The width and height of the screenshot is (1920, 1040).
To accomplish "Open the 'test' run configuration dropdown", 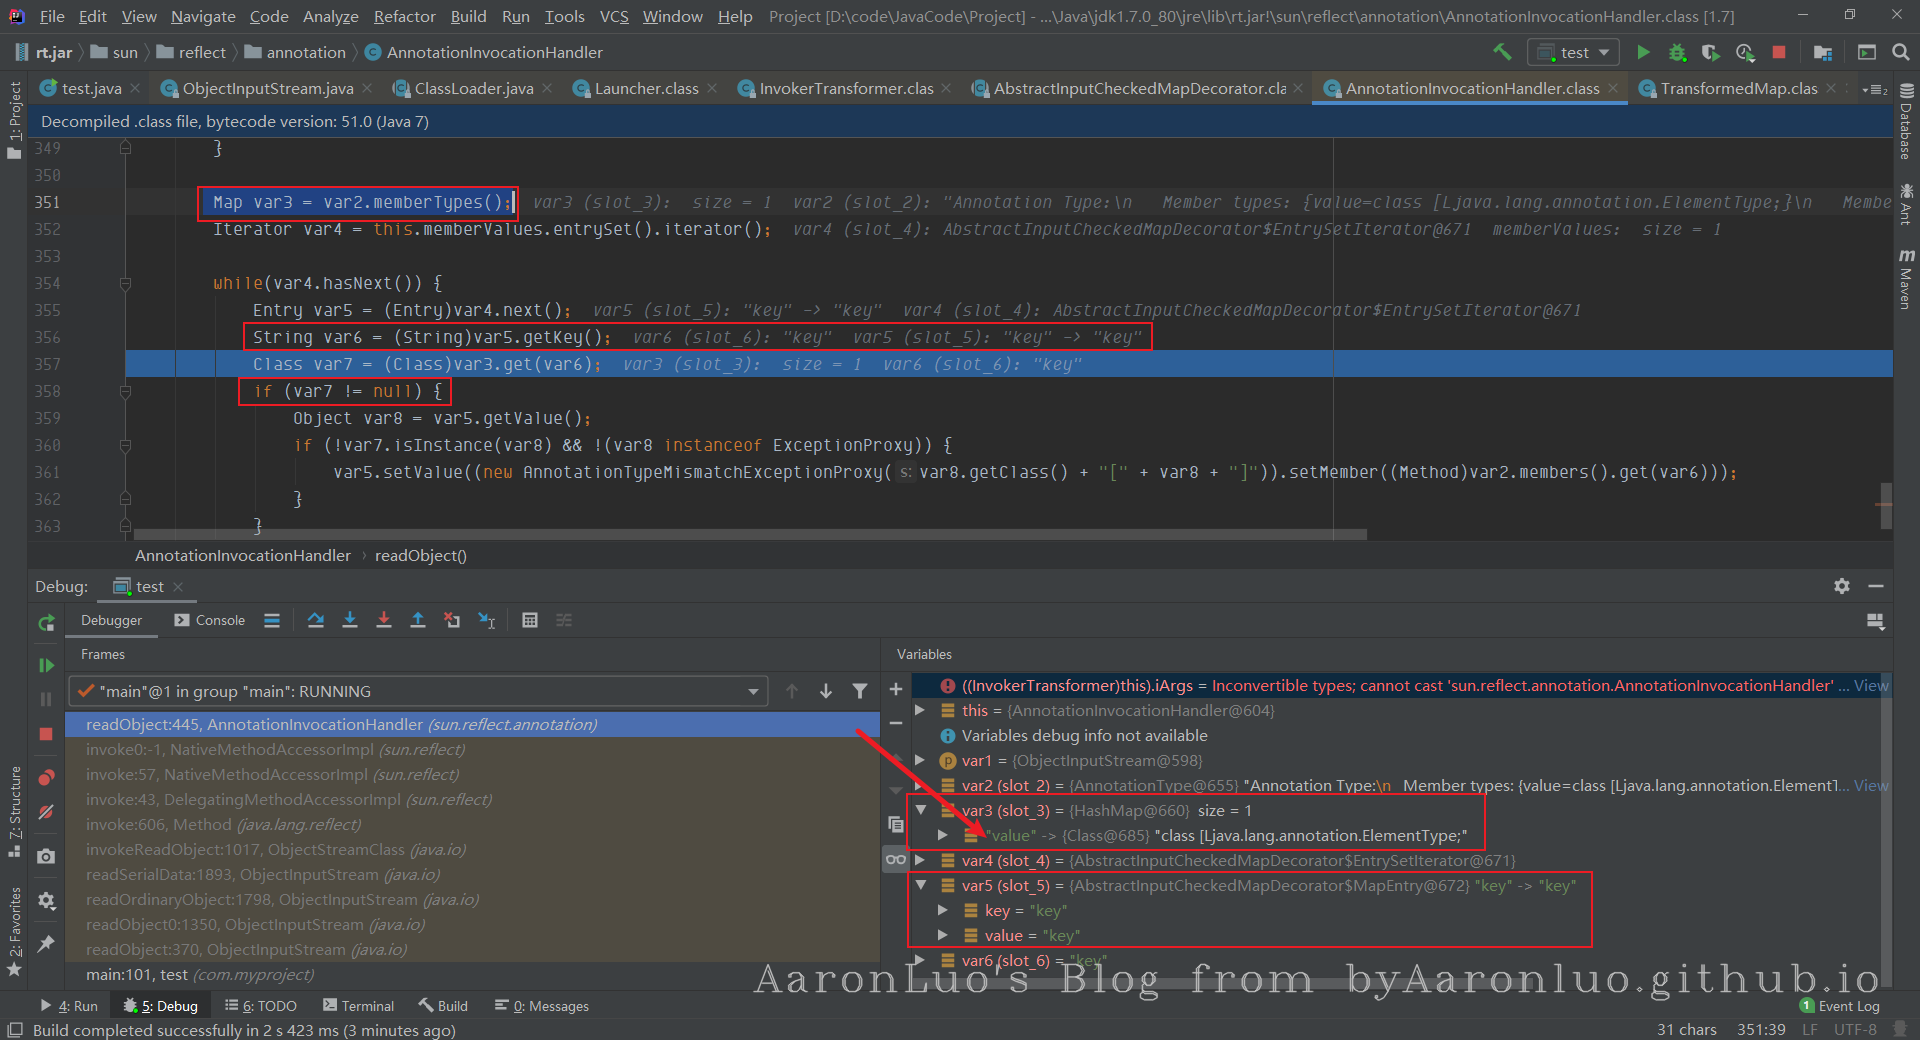I will pos(1574,52).
